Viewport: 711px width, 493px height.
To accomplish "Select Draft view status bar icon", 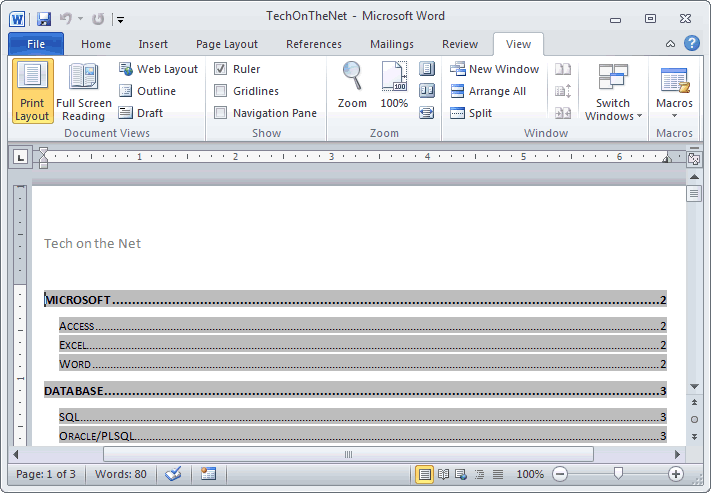I will click(x=497, y=474).
